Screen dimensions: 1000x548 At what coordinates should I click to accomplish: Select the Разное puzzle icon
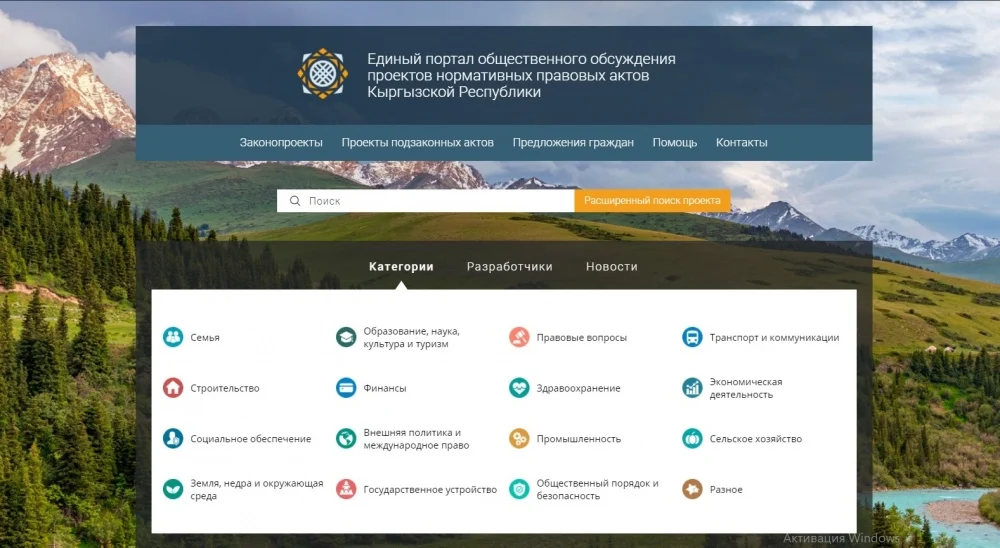[692, 489]
